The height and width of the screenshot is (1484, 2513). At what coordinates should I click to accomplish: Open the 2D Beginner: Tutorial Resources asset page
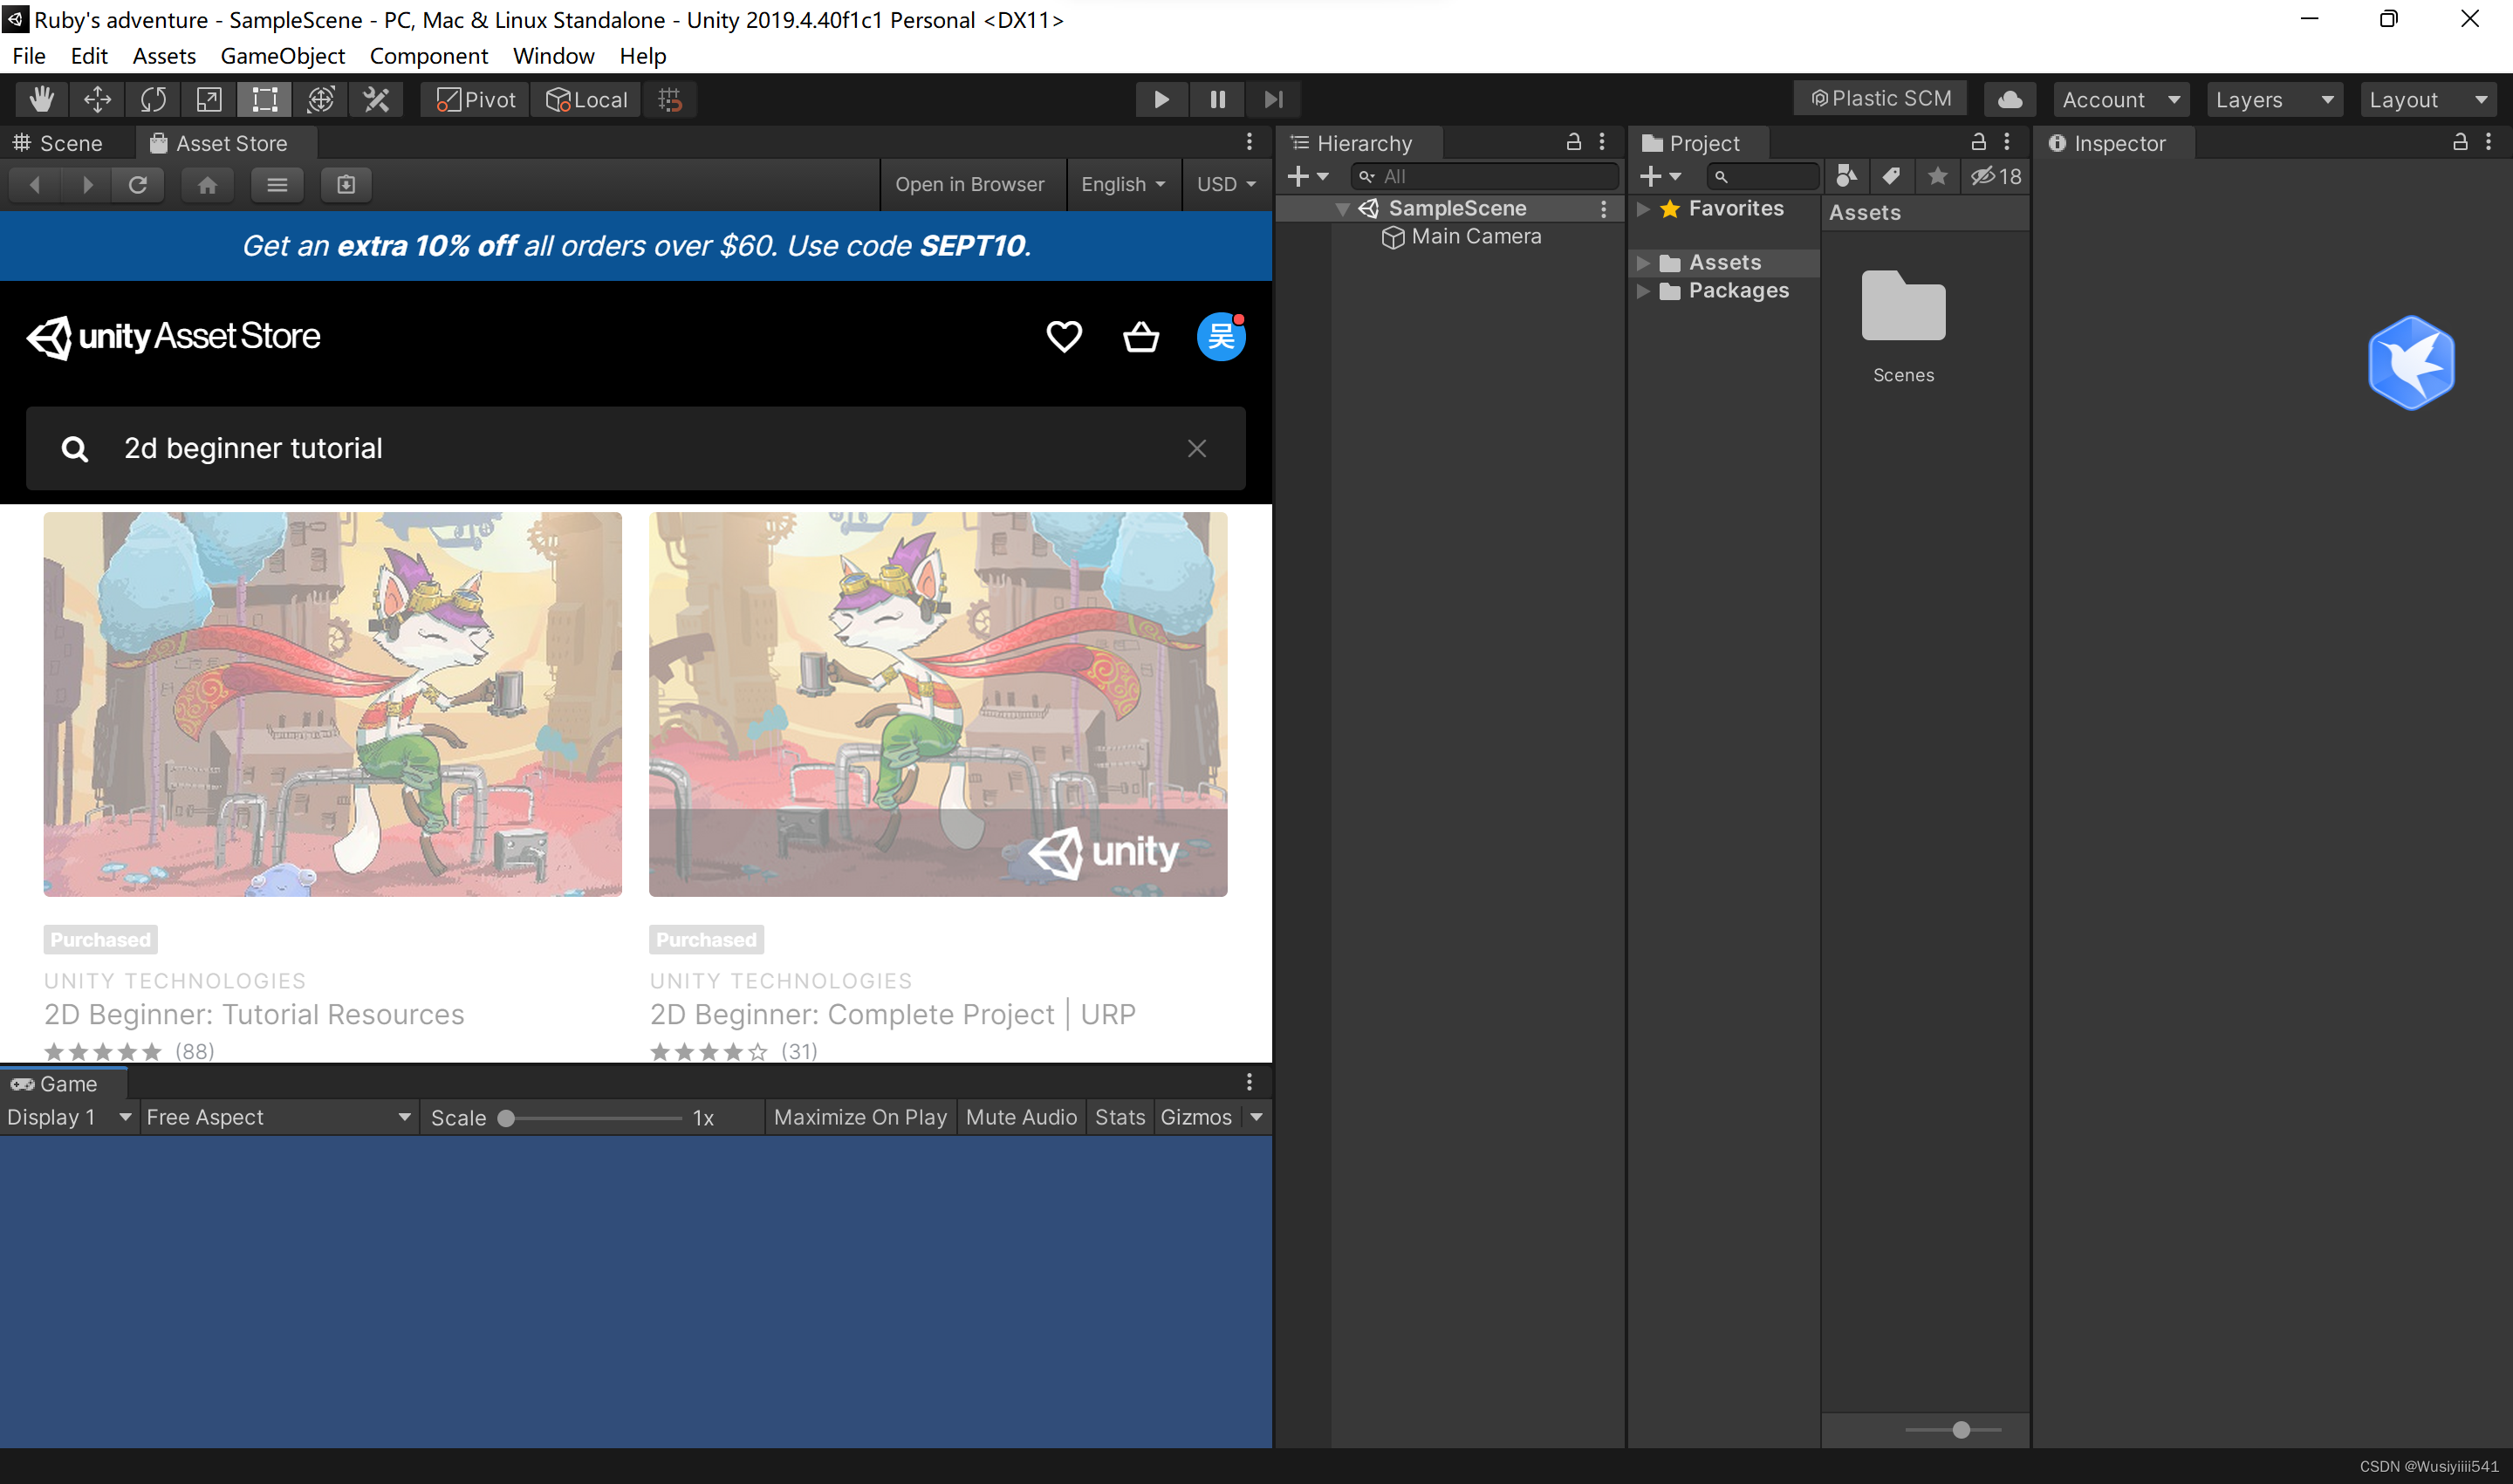[x=332, y=704]
